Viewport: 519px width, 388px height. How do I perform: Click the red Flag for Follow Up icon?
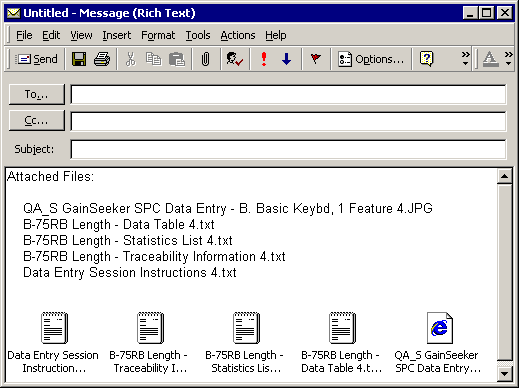coord(315,59)
